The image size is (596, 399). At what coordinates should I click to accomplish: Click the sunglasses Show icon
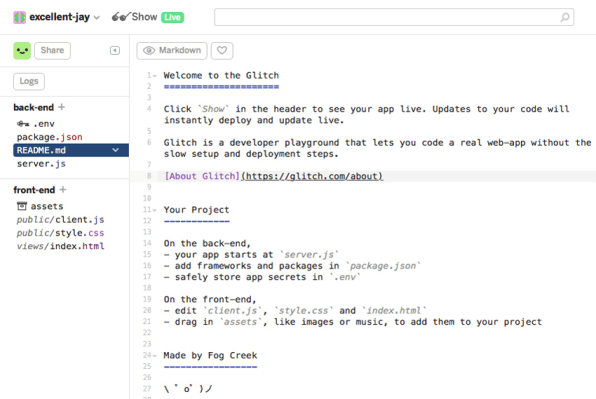pos(120,17)
